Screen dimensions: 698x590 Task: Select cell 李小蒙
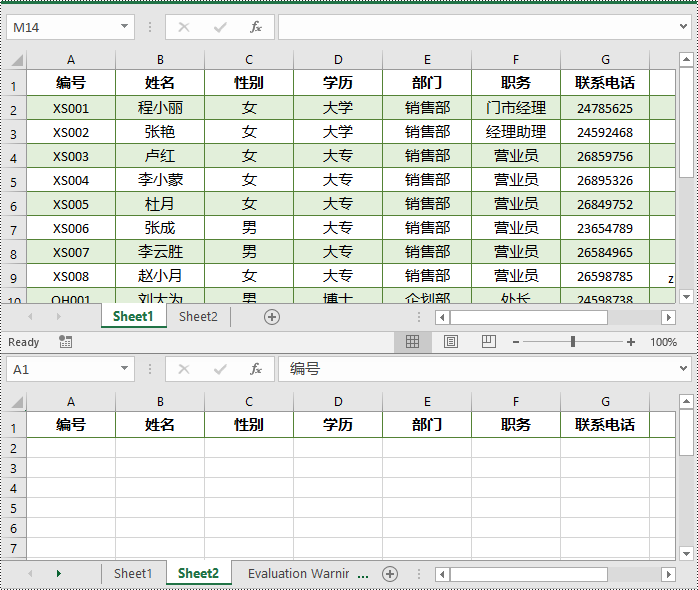(160, 180)
